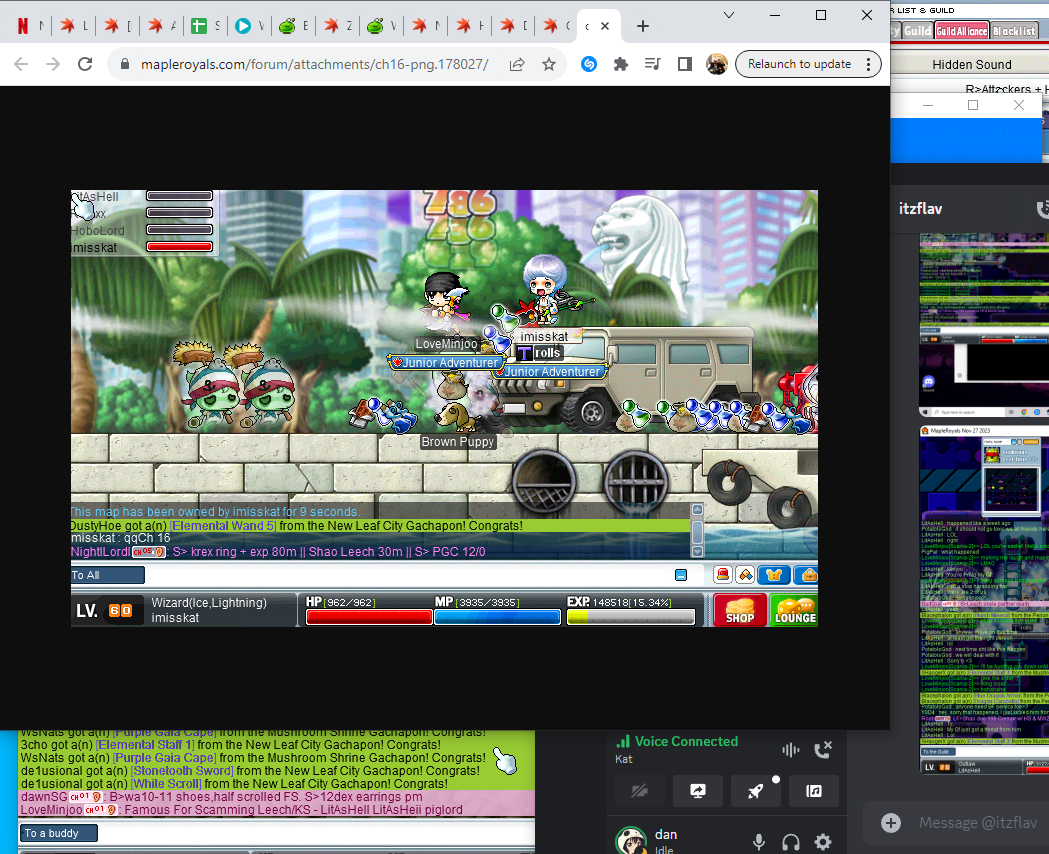
Task: Toggle Discord noise suppression waveform icon
Action: point(790,749)
